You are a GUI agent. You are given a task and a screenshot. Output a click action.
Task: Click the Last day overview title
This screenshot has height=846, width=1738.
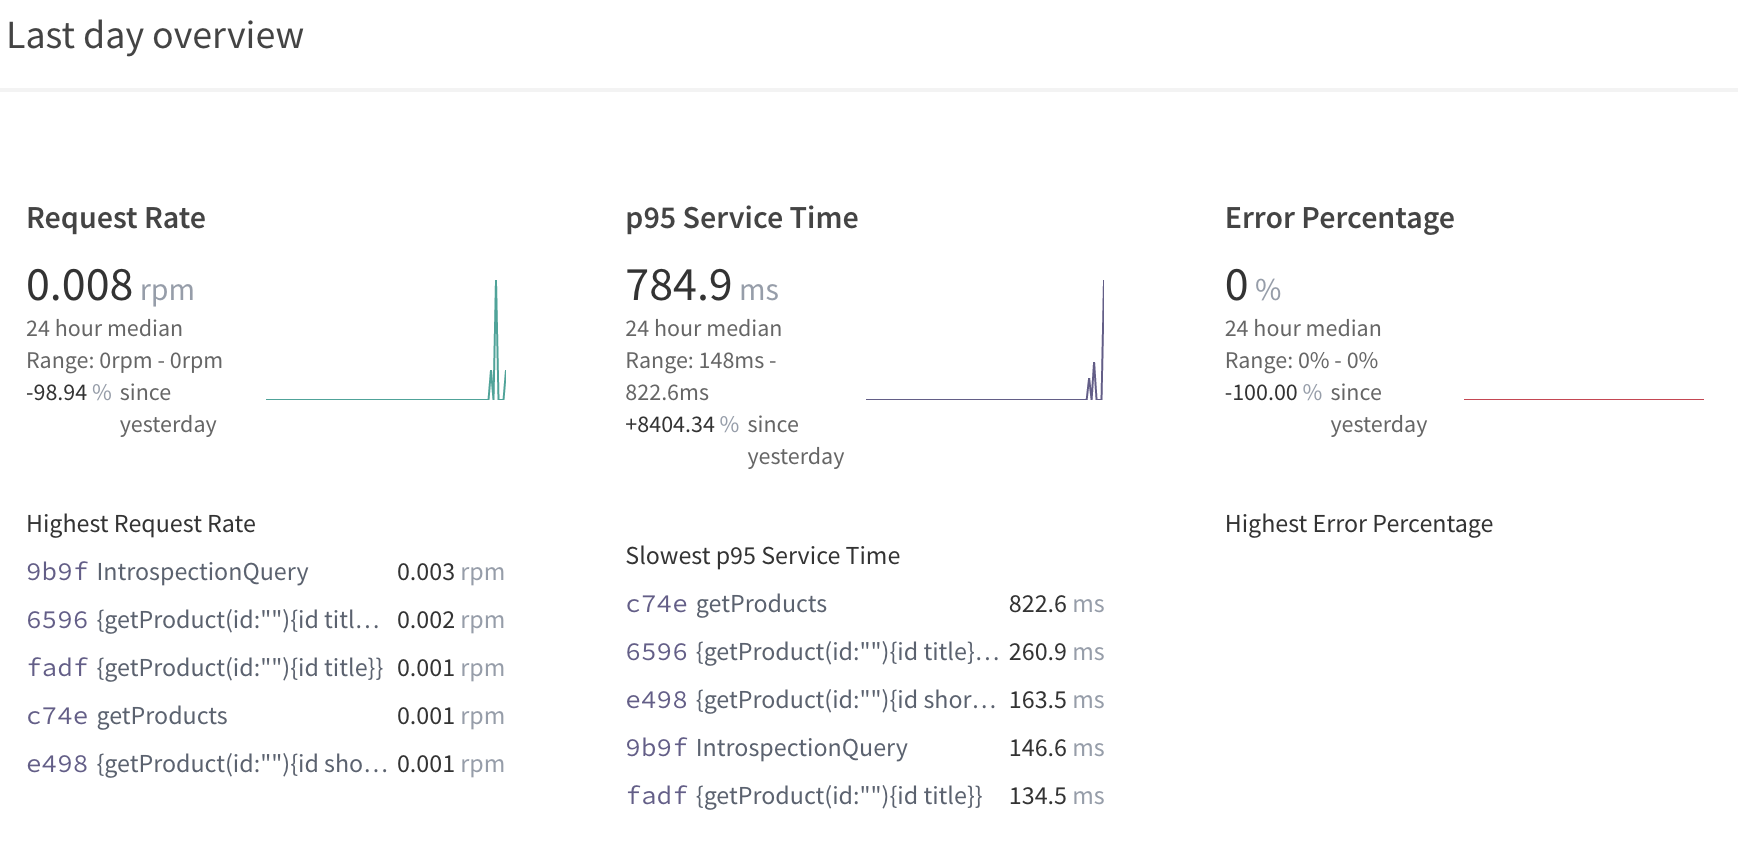(155, 36)
